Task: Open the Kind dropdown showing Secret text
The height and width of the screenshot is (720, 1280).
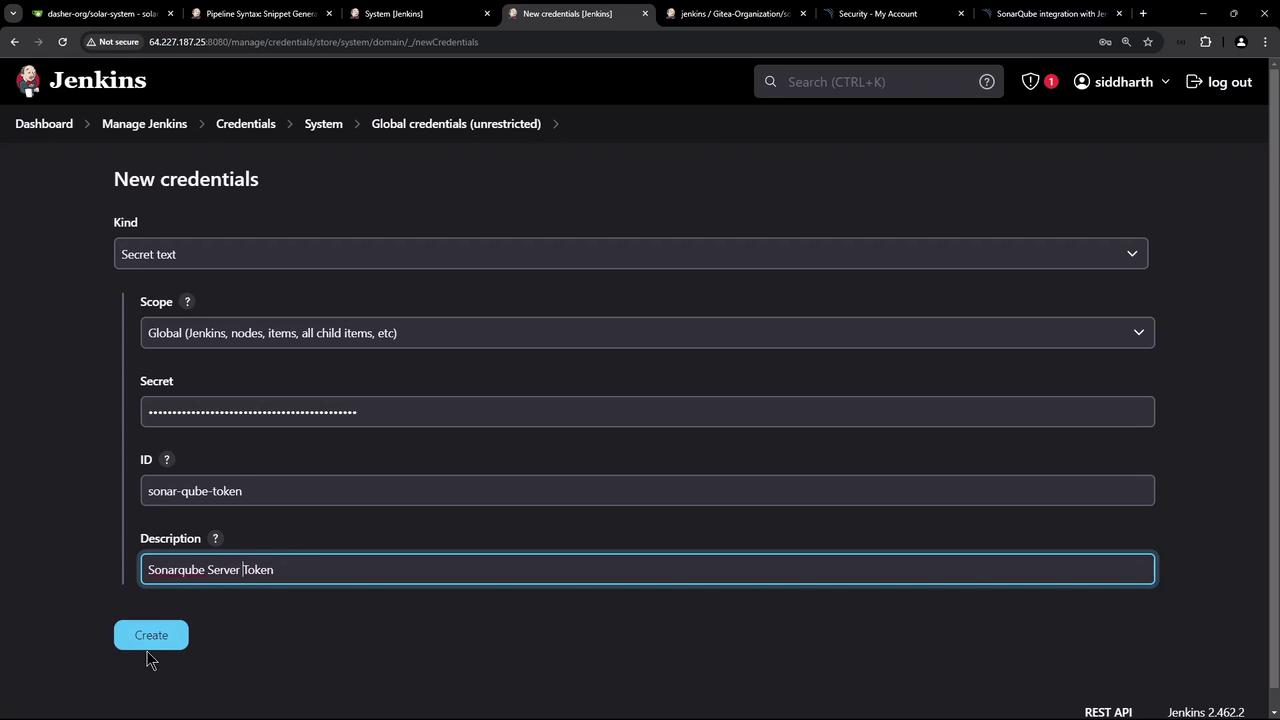Action: (631, 254)
